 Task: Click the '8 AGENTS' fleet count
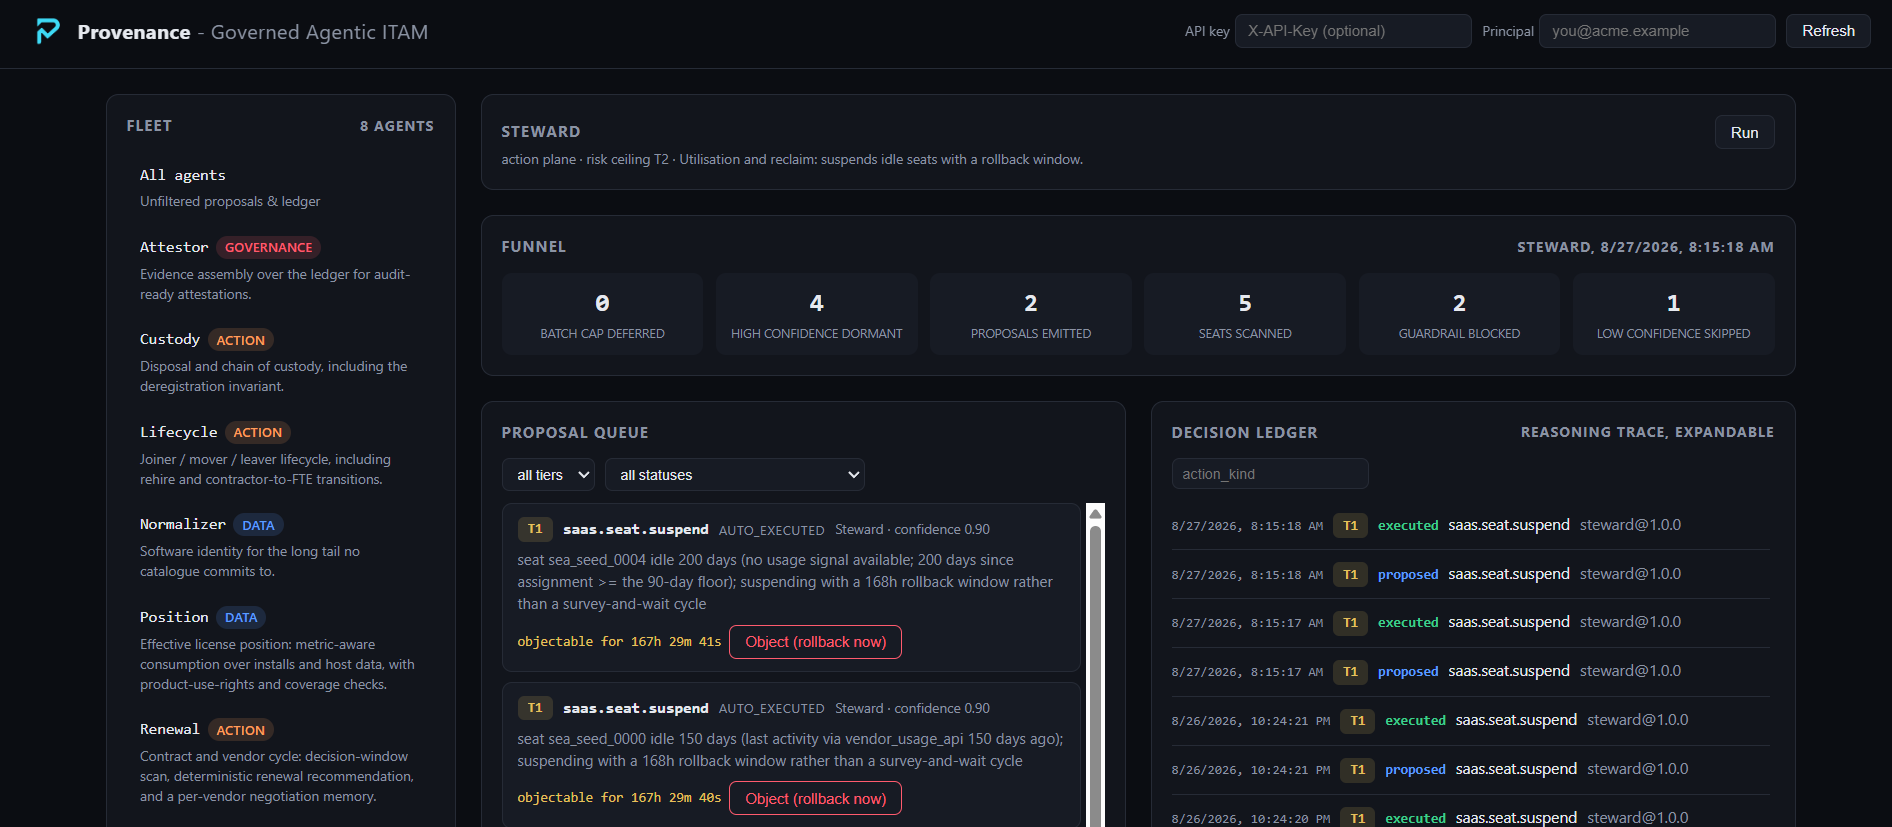pyautogui.click(x=397, y=126)
